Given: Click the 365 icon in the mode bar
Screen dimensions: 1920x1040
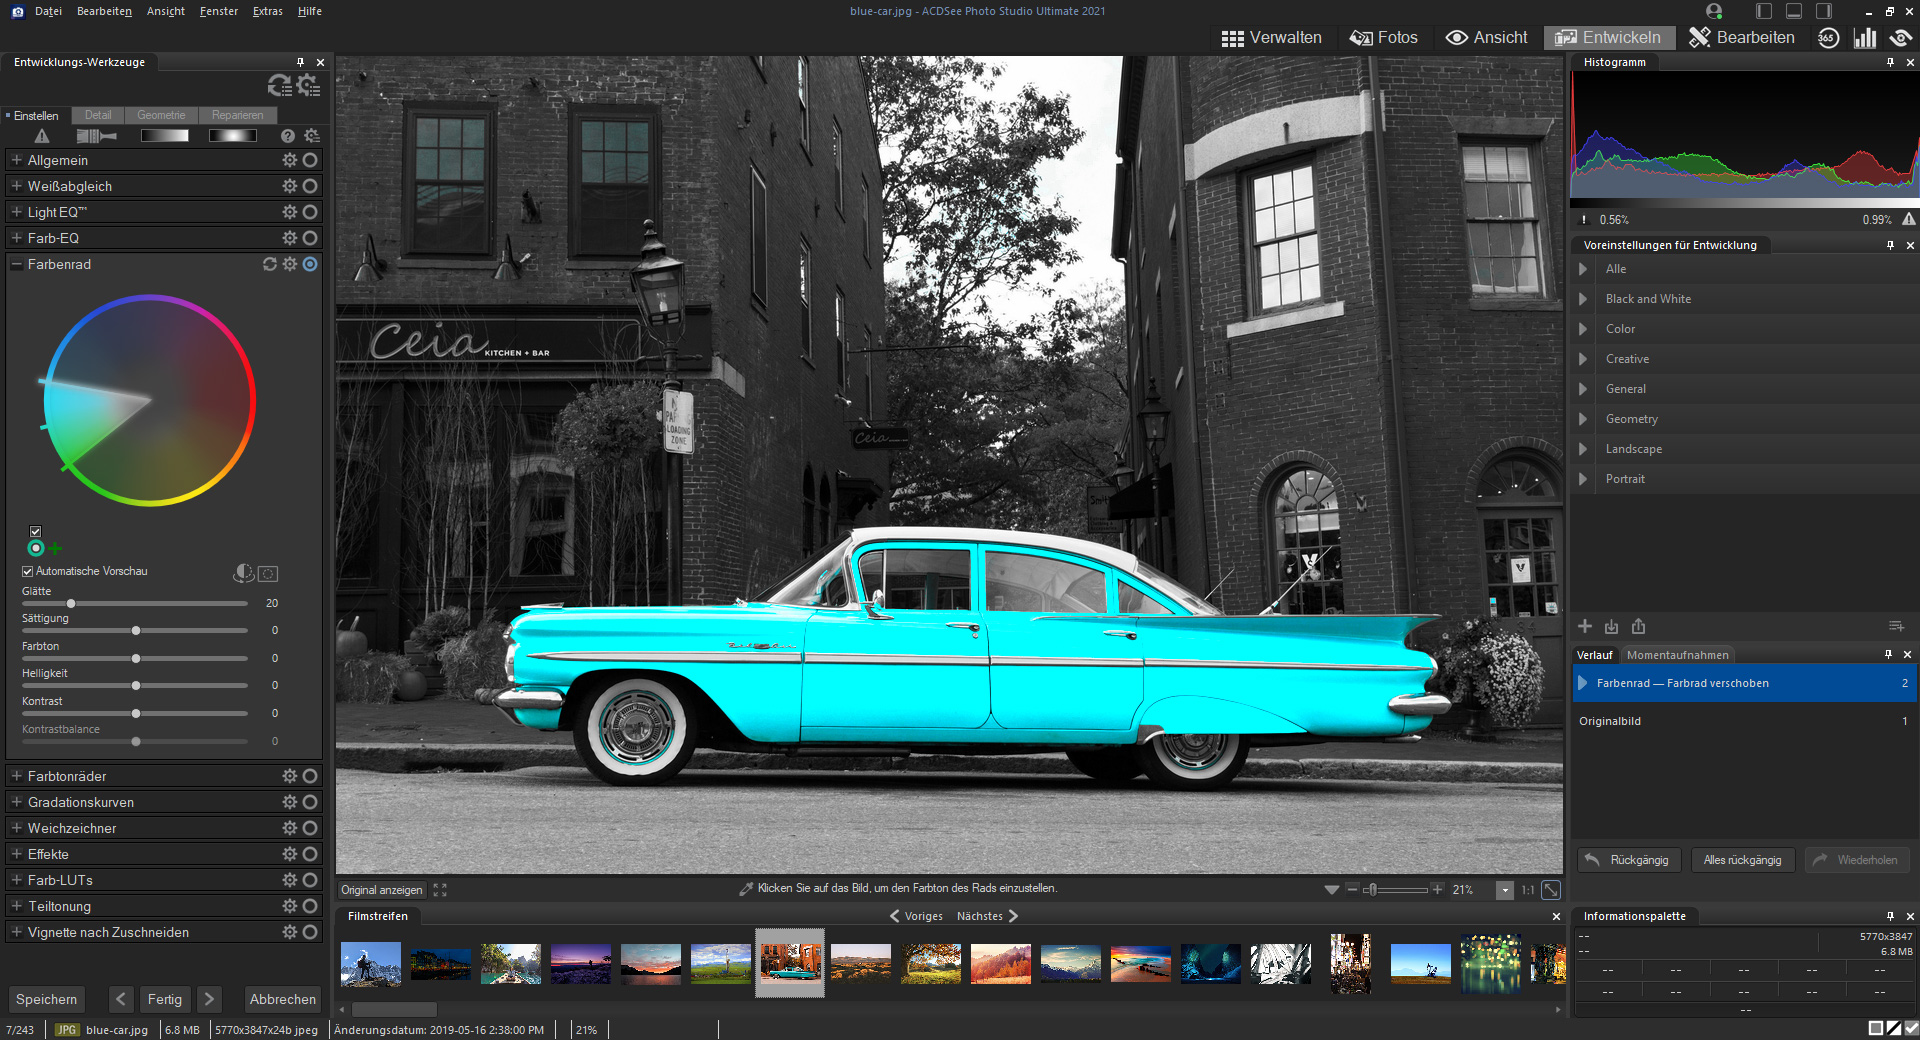Looking at the screenshot, I should coord(1828,38).
